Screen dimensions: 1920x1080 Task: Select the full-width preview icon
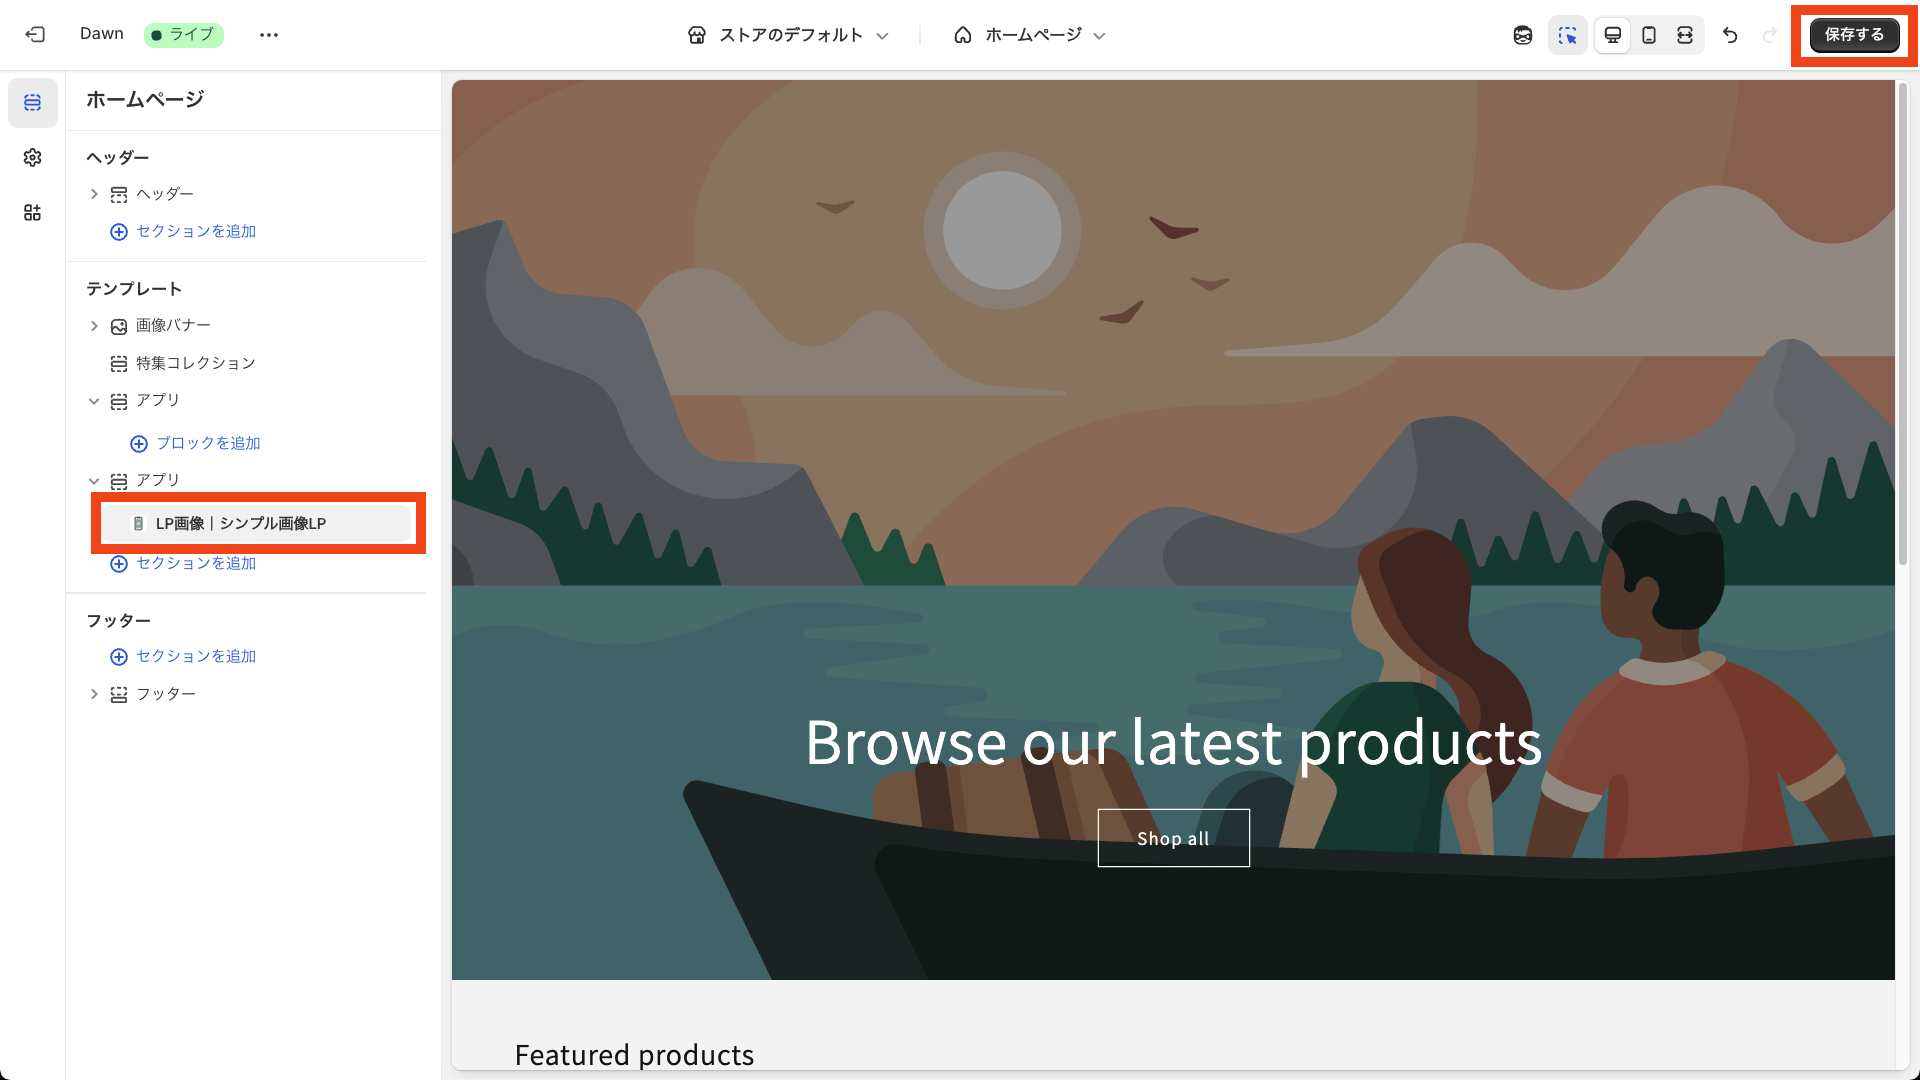tap(1686, 34)
